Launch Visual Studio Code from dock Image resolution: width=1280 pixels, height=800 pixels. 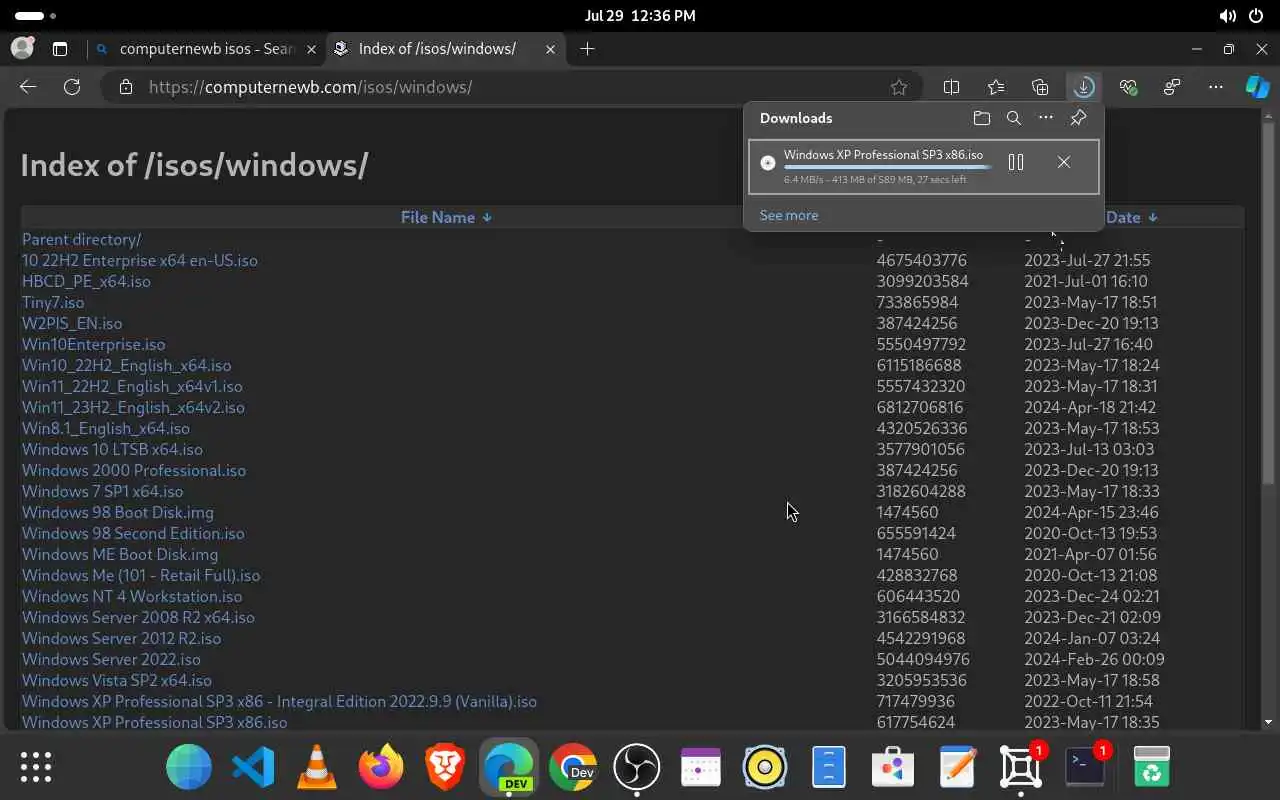click(253, 767)
